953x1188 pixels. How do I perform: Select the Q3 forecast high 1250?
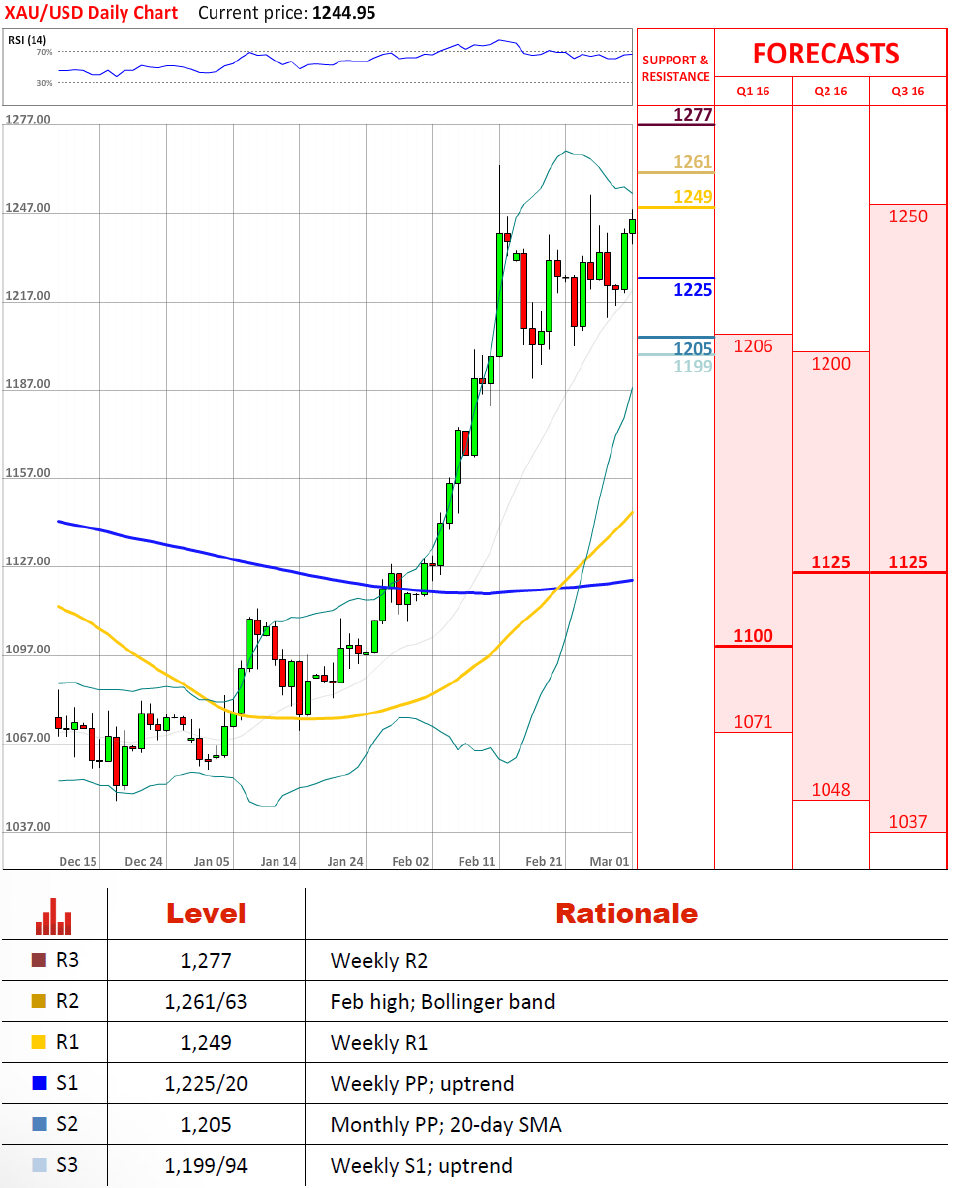(908, 217)
